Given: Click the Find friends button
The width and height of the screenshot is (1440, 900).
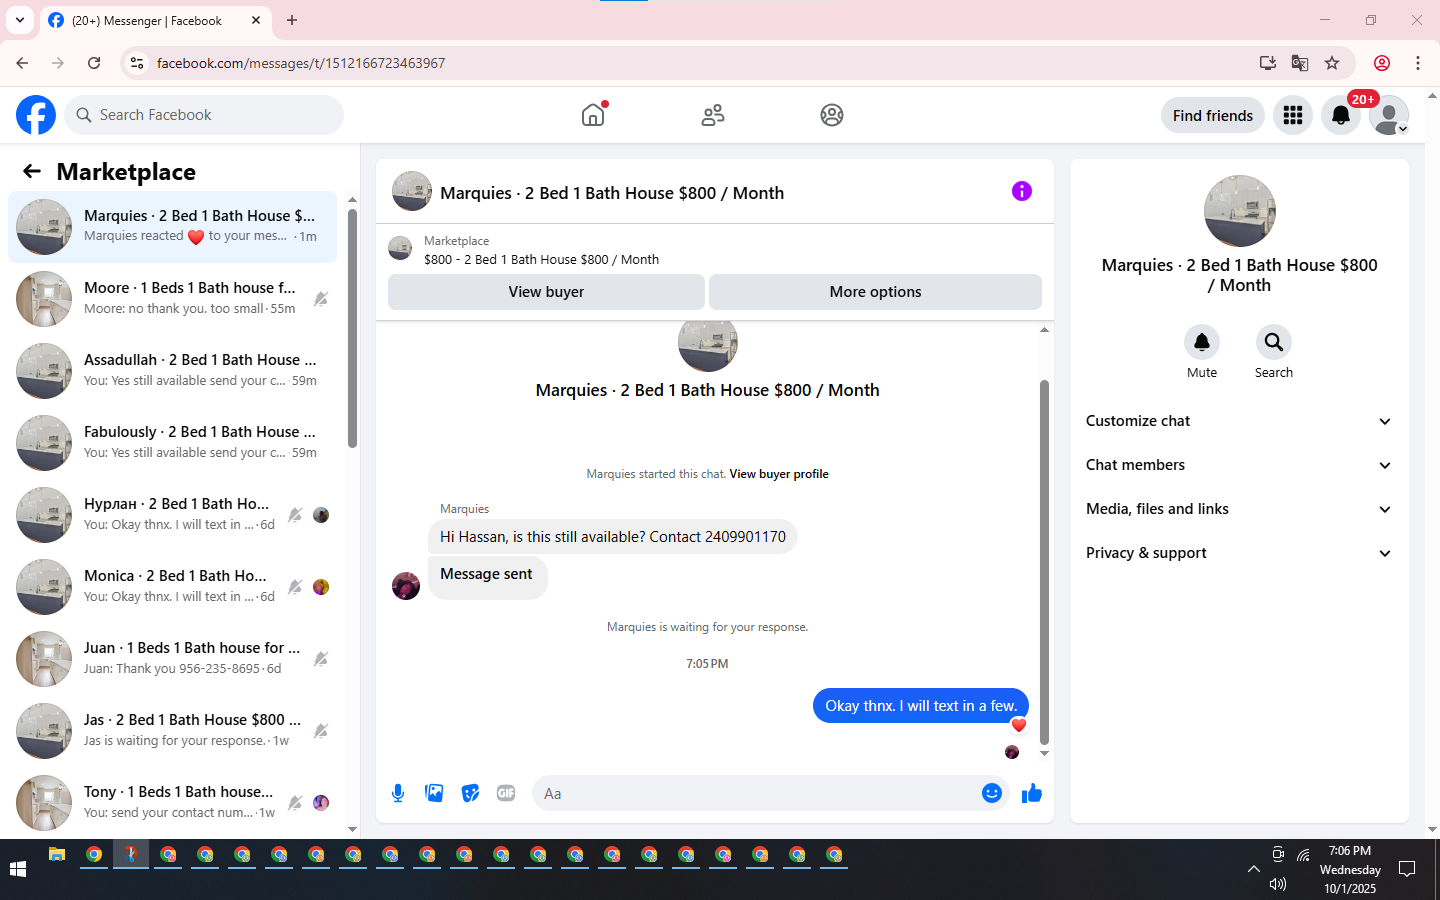Looking at the screenshot, I should tap(1213, 115).
